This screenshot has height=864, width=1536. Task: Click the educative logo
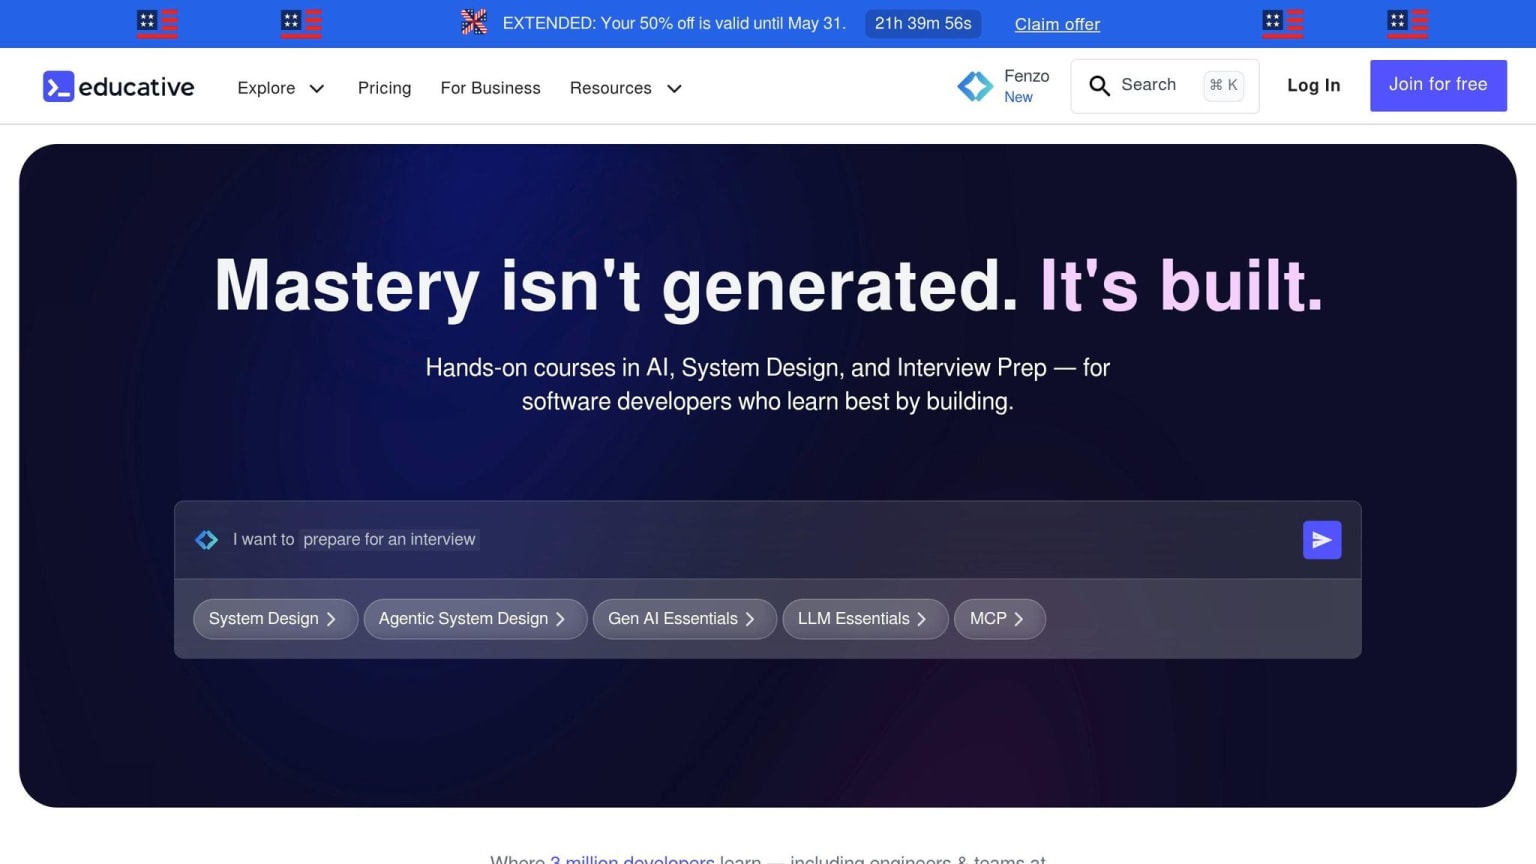click(118, 87)
